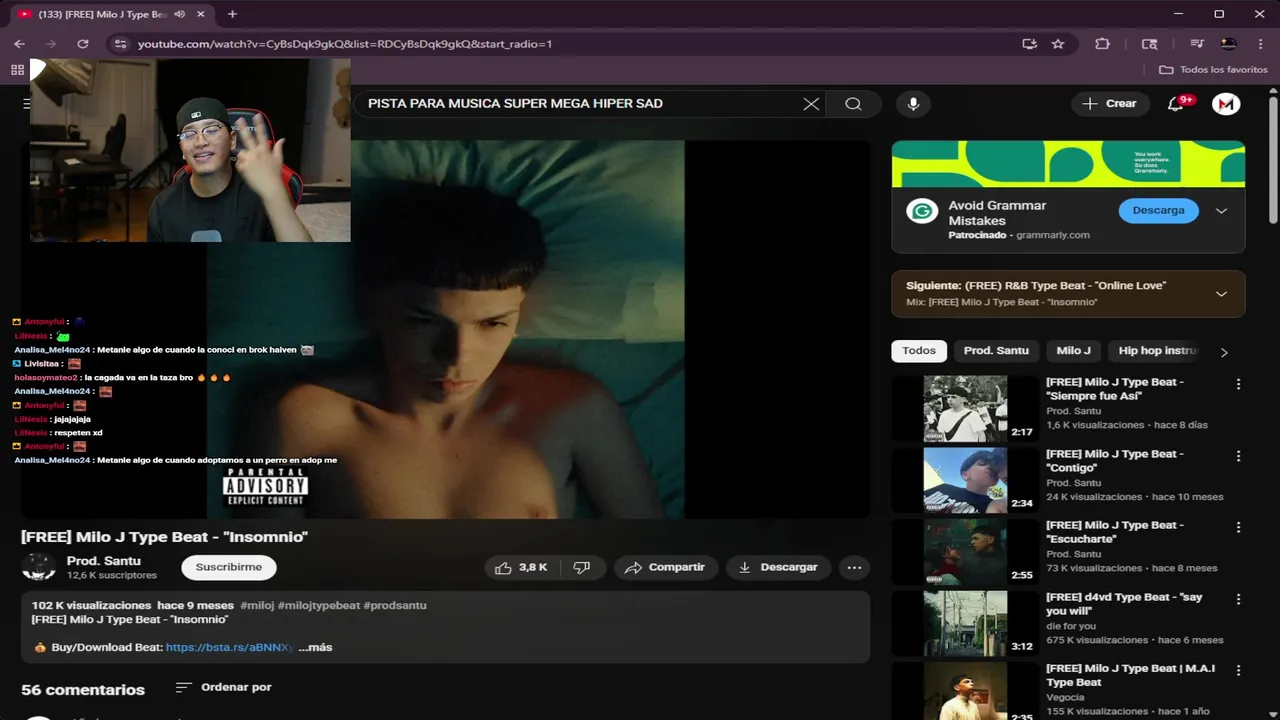Click the browser address bar URL

click(x=345, y=44)
